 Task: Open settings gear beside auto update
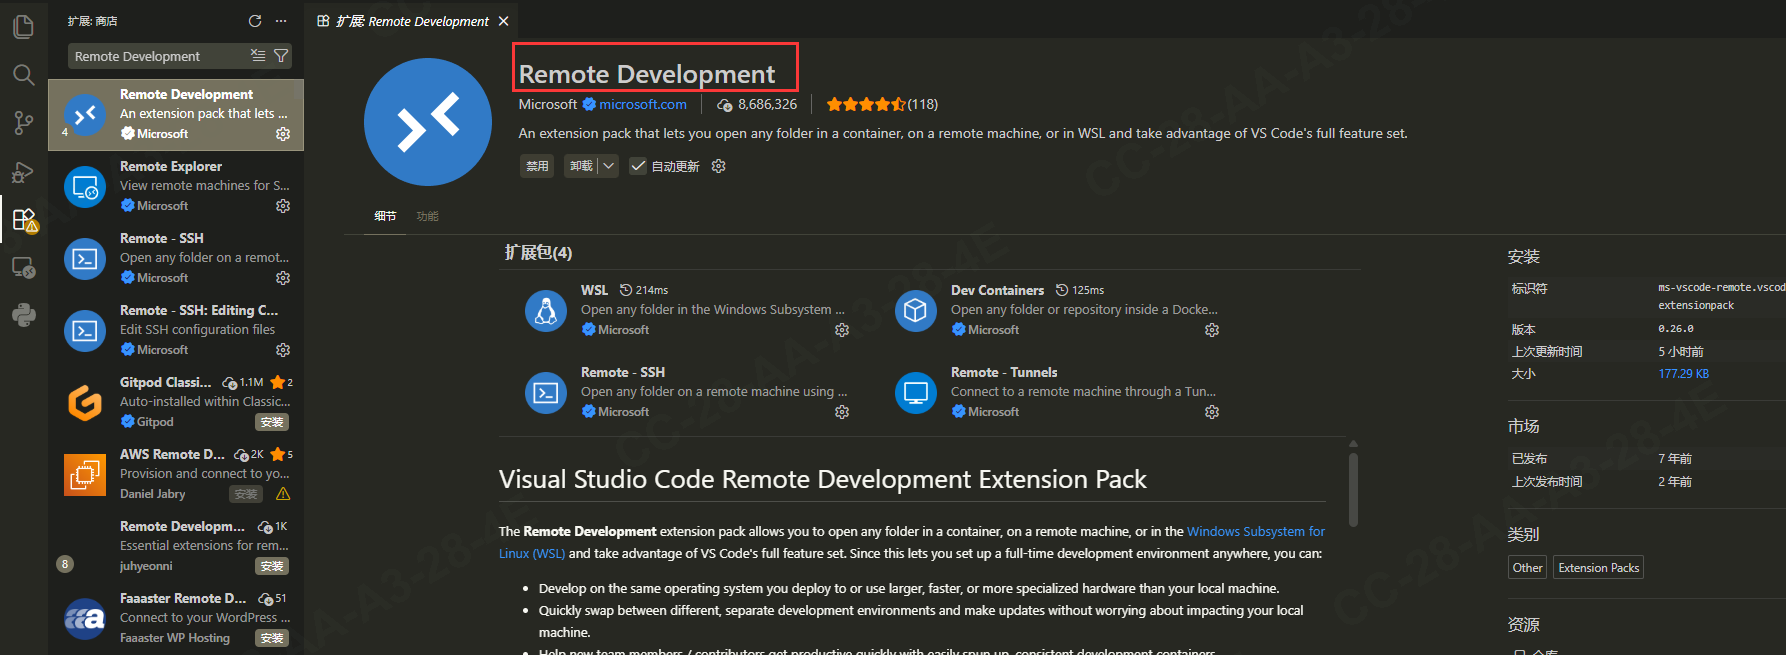[x=718, y=166]
